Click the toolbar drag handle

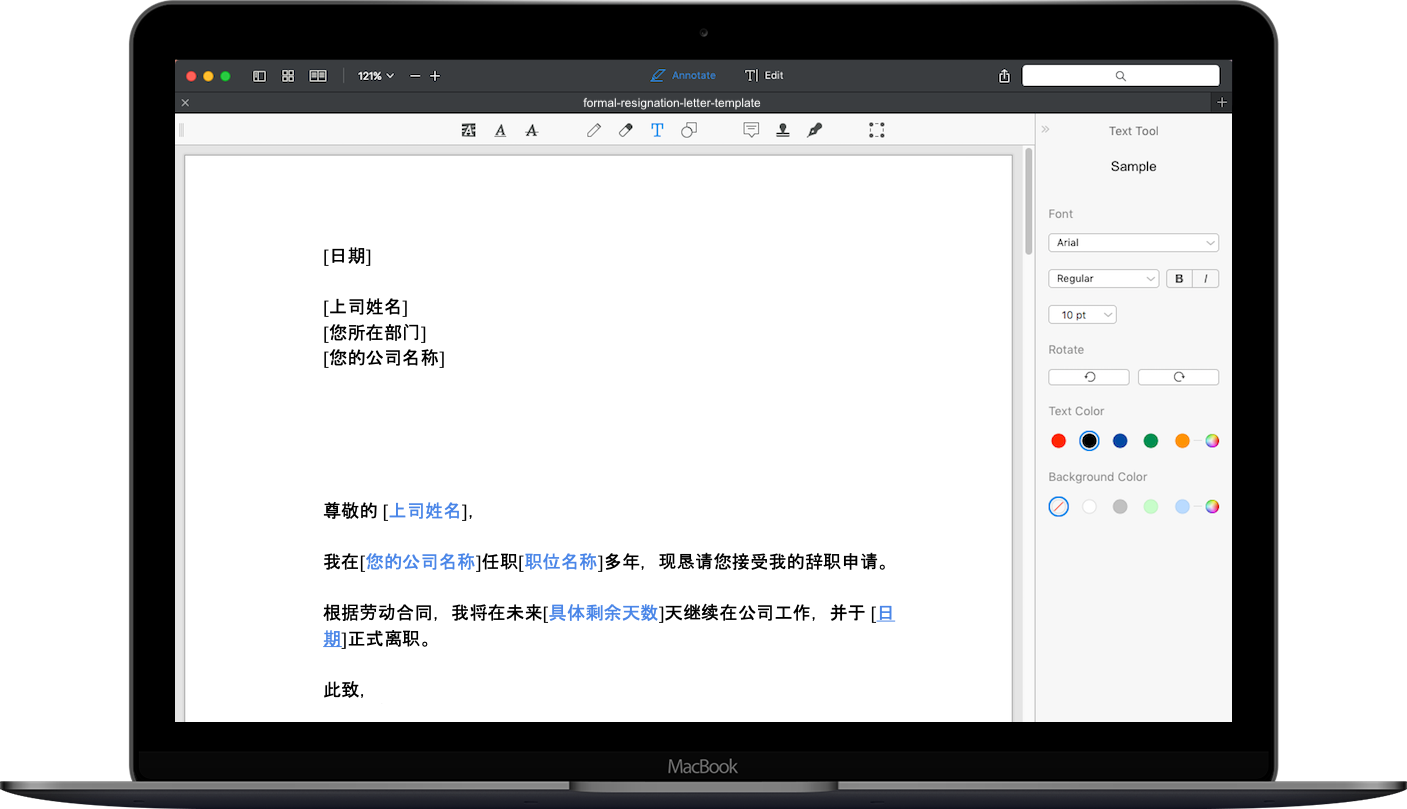coord(181,130)
